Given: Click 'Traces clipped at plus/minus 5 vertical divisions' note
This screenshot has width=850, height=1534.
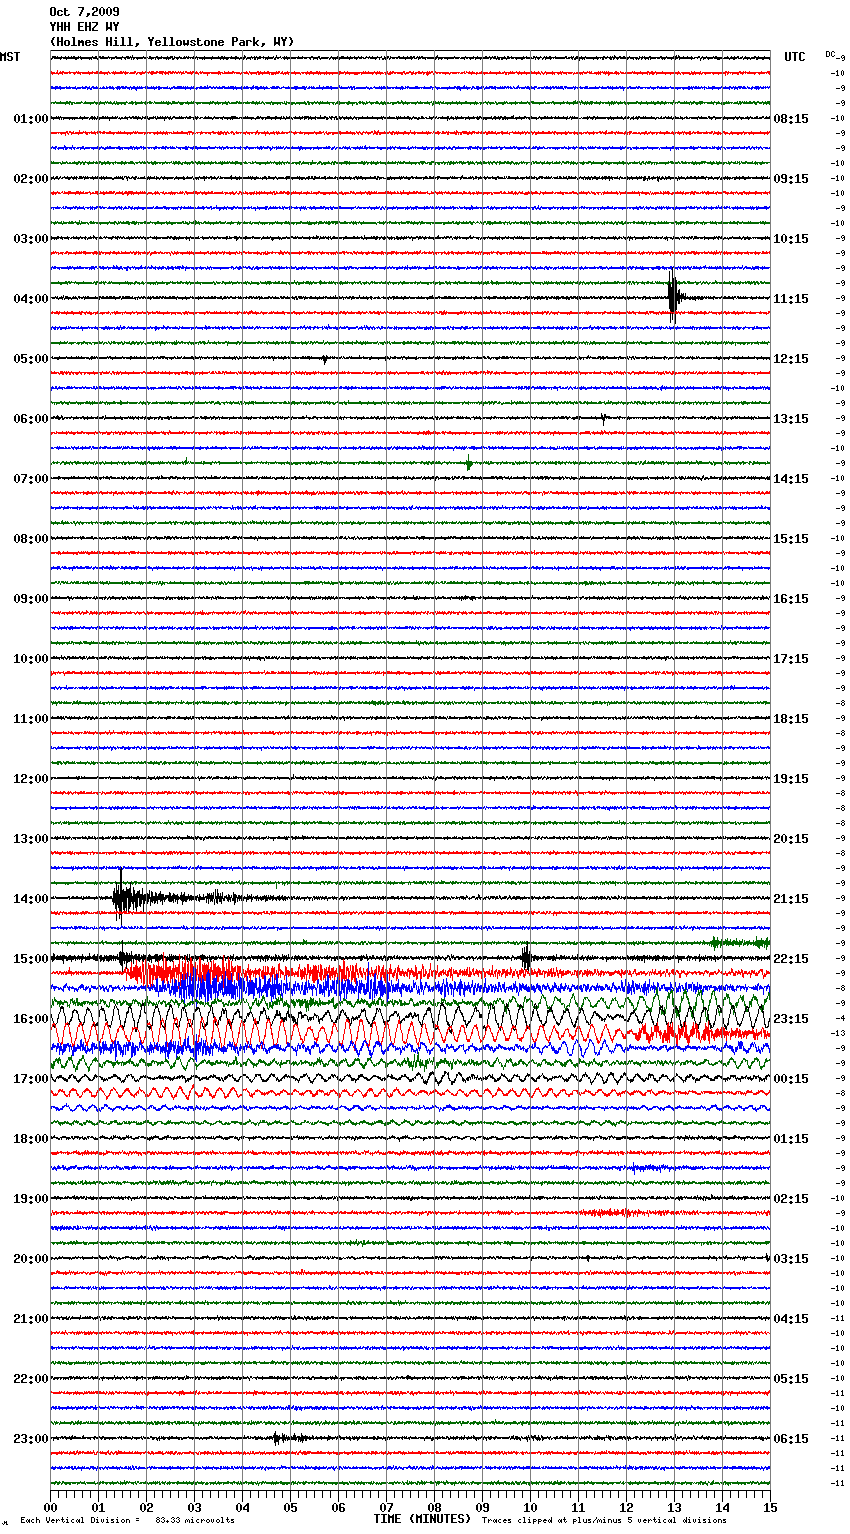Looking at the screenshot, I should click(605, 1520).
